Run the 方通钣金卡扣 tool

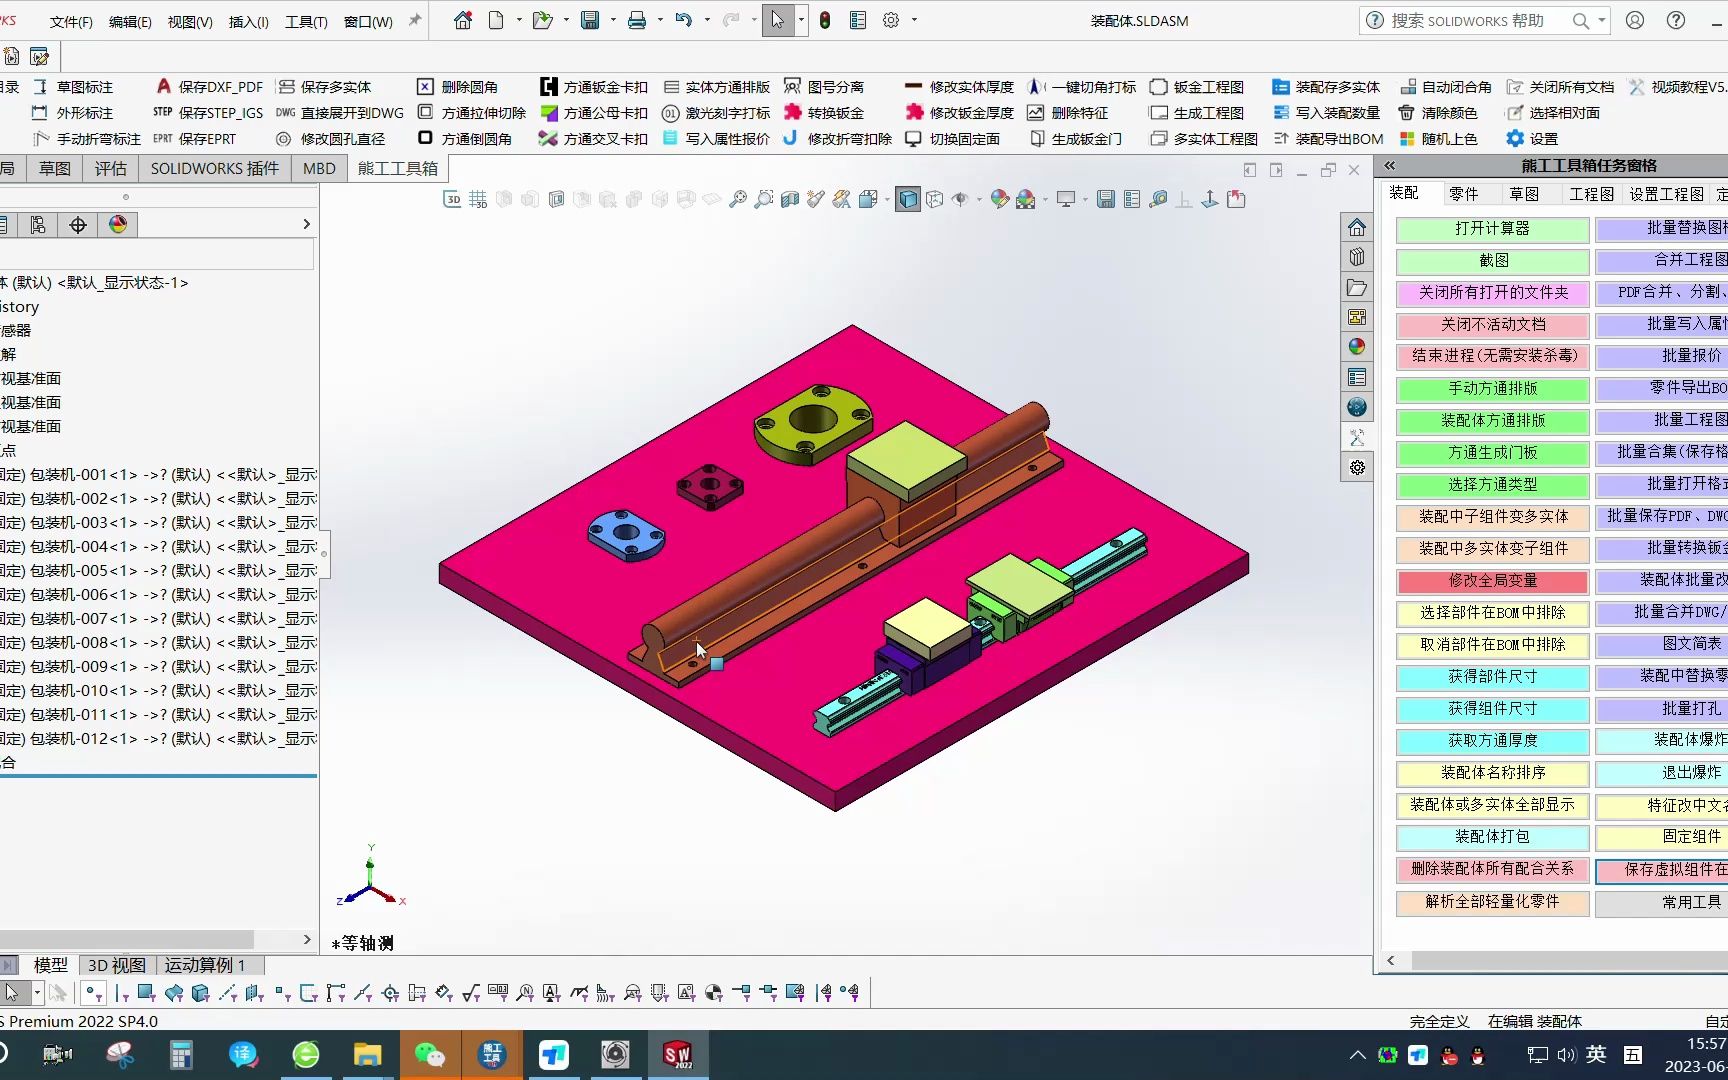592,86
